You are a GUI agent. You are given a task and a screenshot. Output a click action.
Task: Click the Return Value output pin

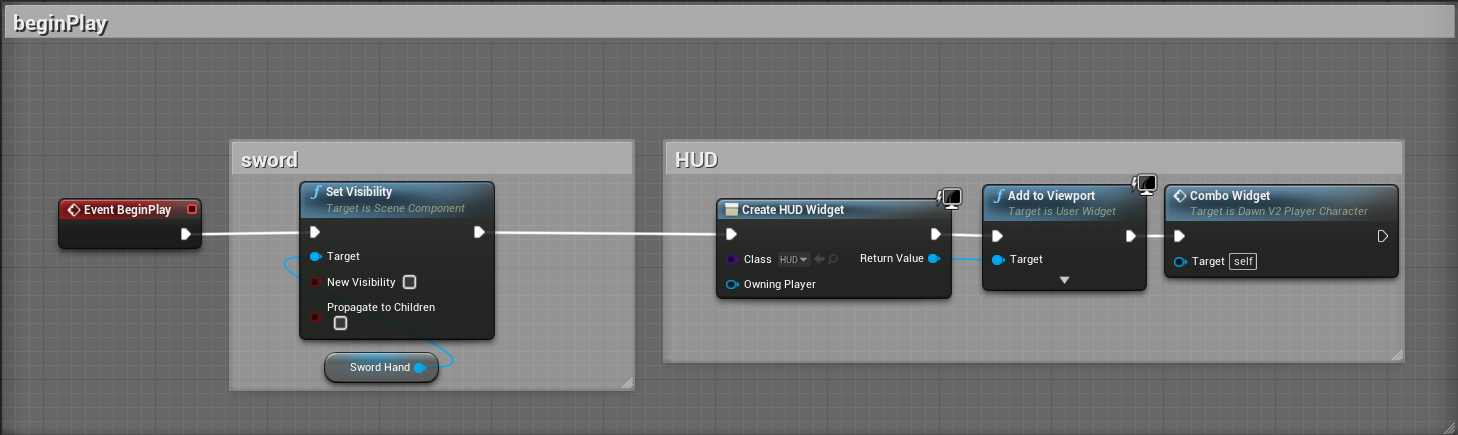pos(933,259)
